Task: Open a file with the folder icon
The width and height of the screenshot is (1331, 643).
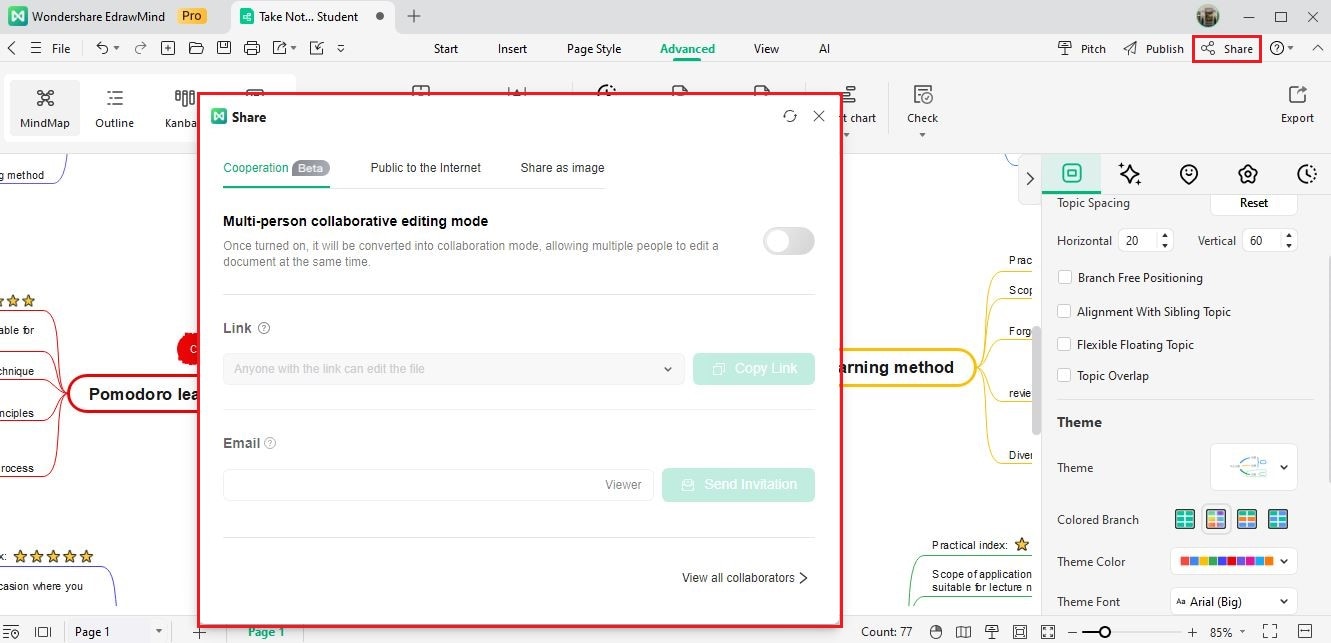Action: pyautogui.click(x=196, y=48)
